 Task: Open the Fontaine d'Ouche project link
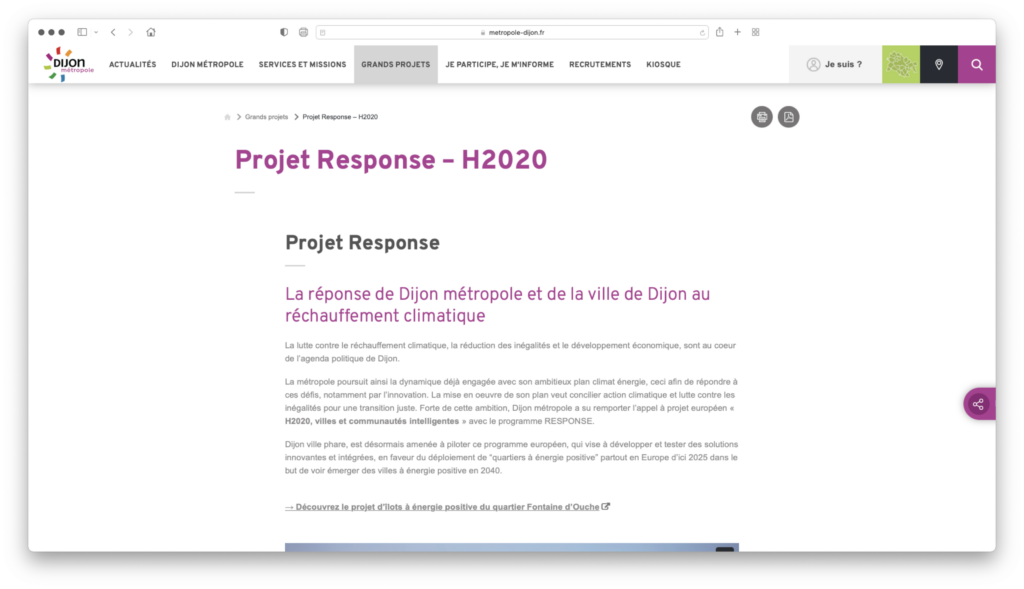[442, 507]
